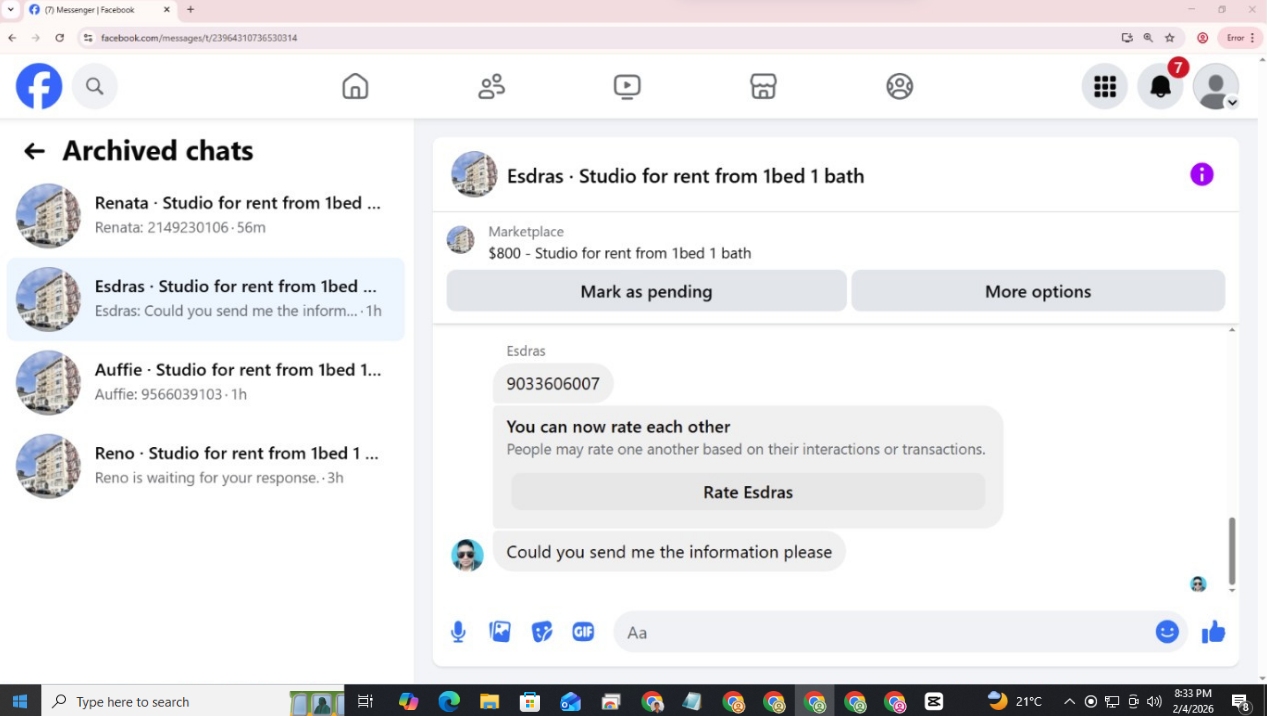Open a new browser tab
Image resolution: width=1267 pixels, height=716 pixels.
pyautogui.click(x=190, y=9)
